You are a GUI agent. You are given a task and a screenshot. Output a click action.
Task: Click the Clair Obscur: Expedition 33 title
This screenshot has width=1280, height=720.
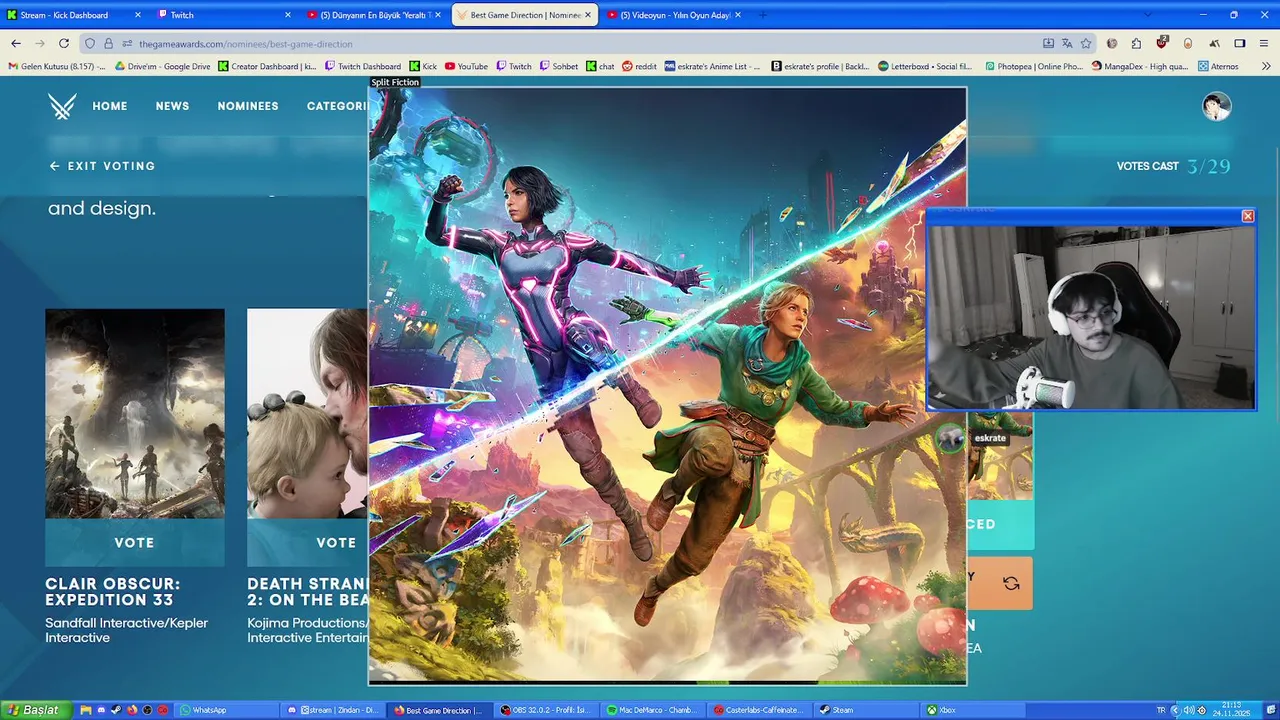point(113,592)
